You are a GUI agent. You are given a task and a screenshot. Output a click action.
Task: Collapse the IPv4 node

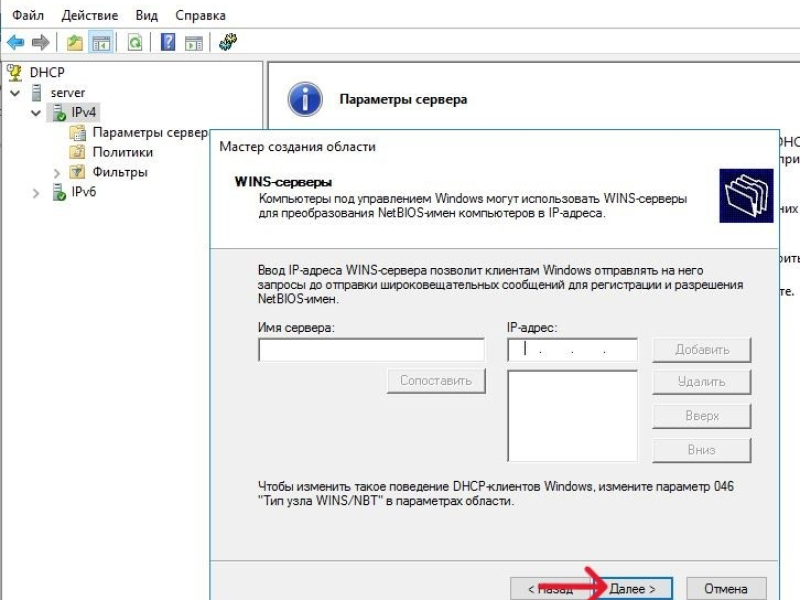pyautogui.click(x=36, y=113)
